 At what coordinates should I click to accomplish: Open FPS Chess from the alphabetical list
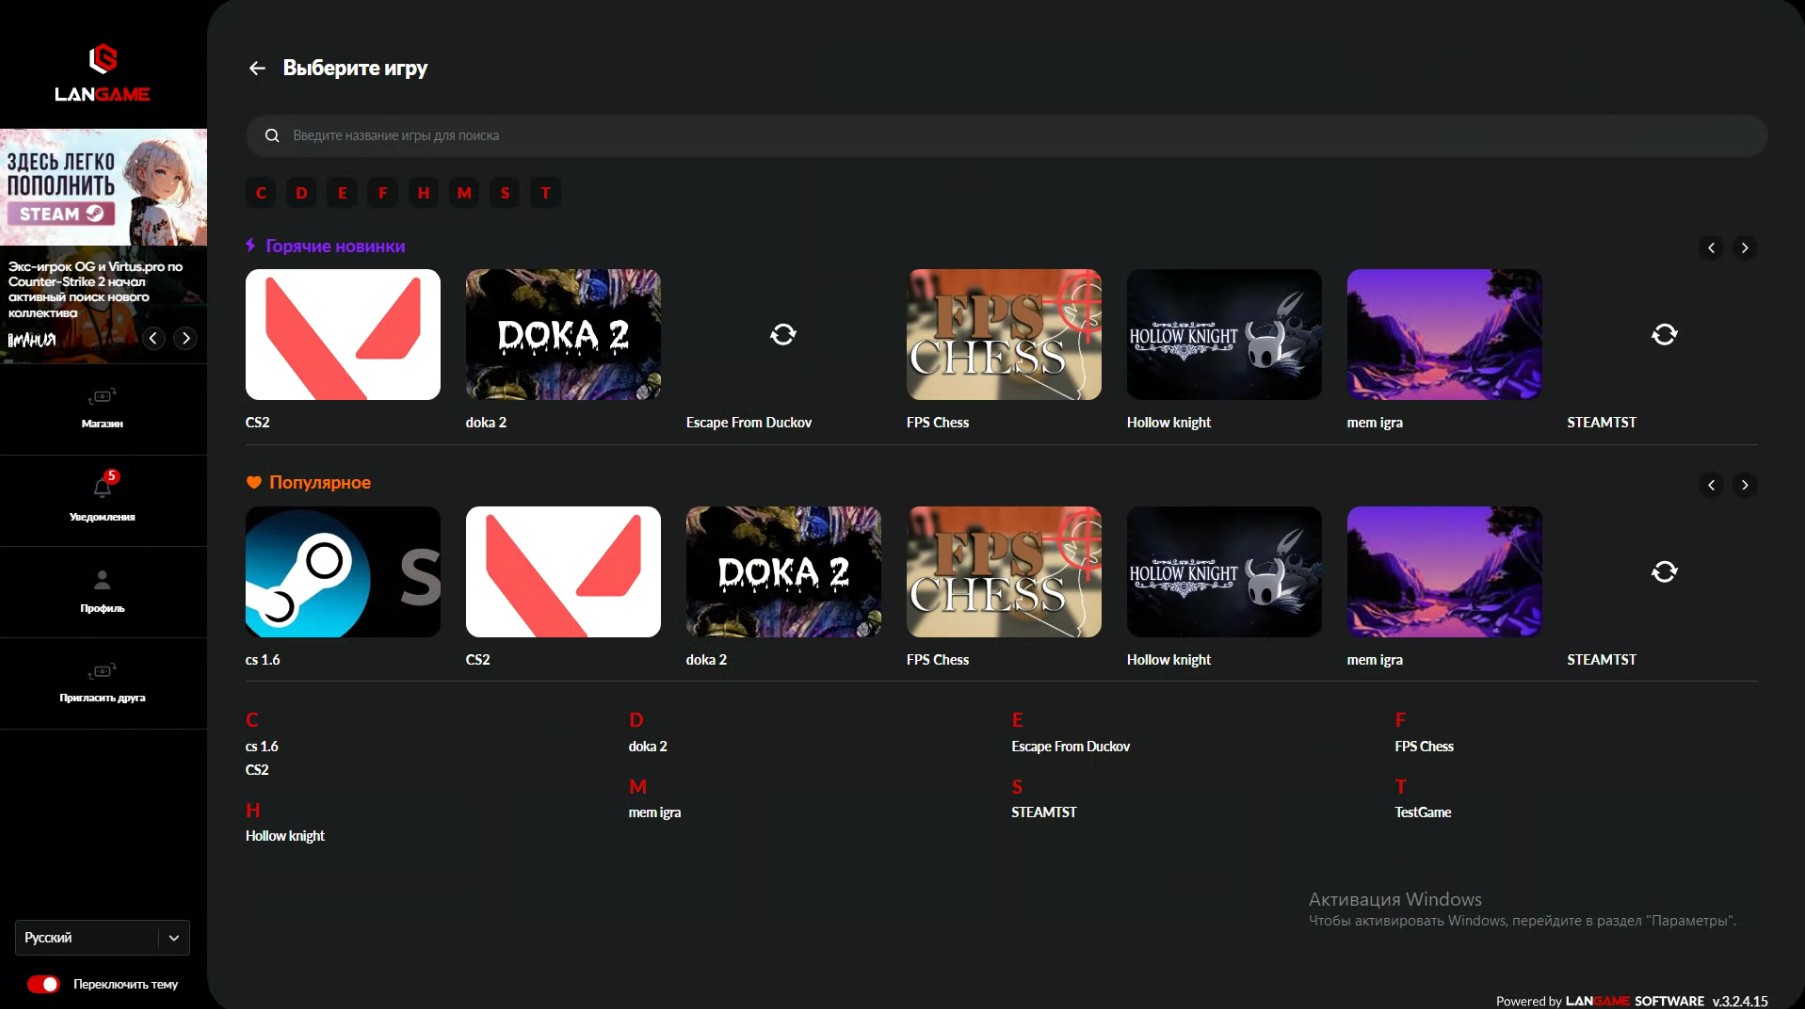pos(1424,747)
